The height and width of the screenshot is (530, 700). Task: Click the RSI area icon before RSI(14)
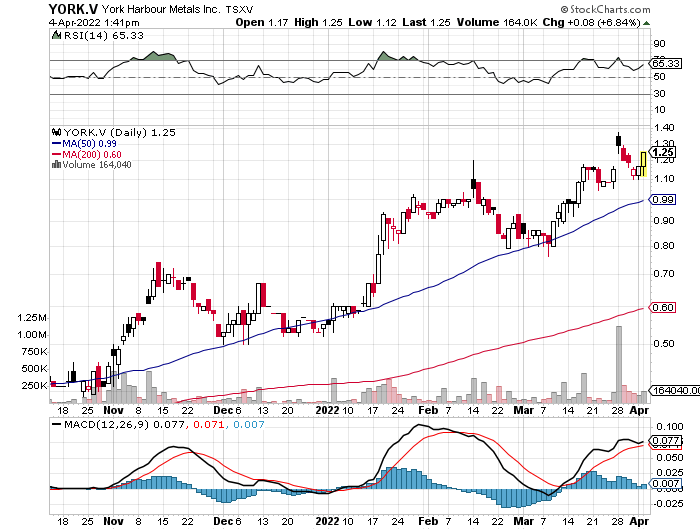pos(56,35)
